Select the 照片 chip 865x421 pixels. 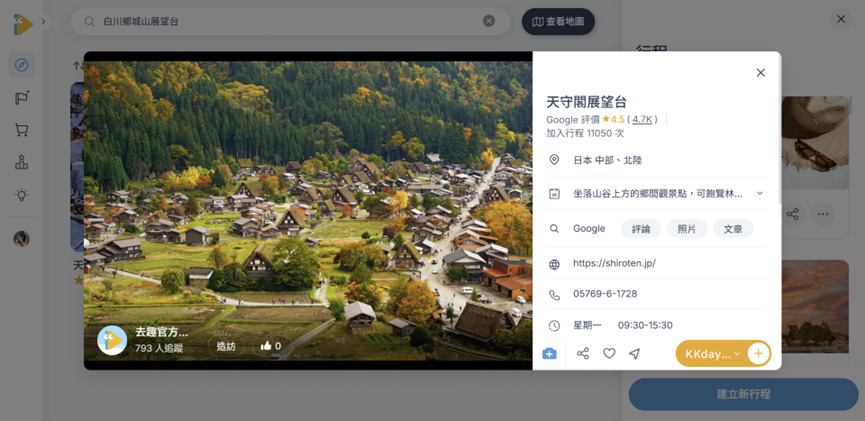[687, 229]
